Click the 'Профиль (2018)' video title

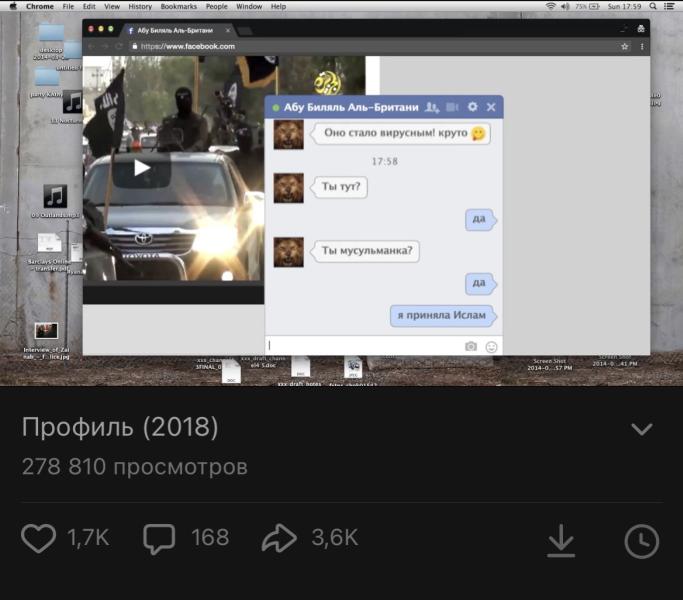coord(120,427)
